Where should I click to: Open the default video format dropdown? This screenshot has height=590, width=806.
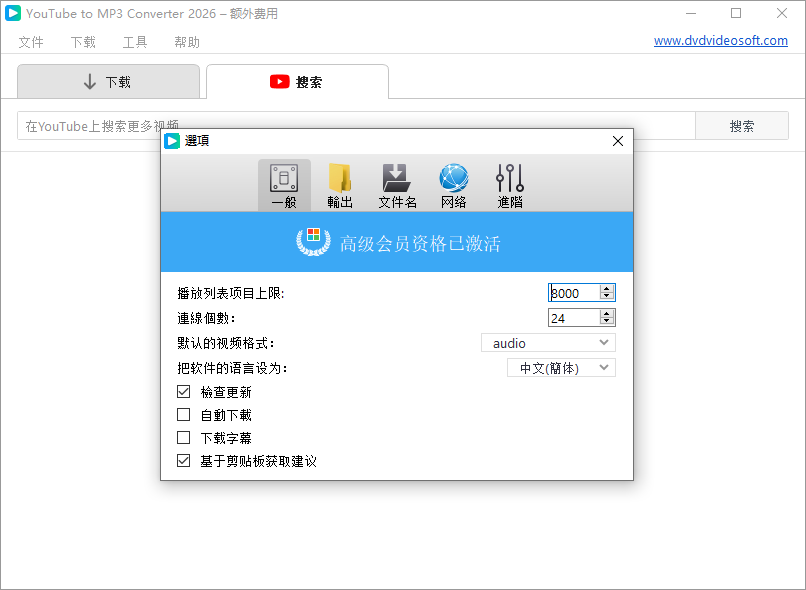point(547,342)
